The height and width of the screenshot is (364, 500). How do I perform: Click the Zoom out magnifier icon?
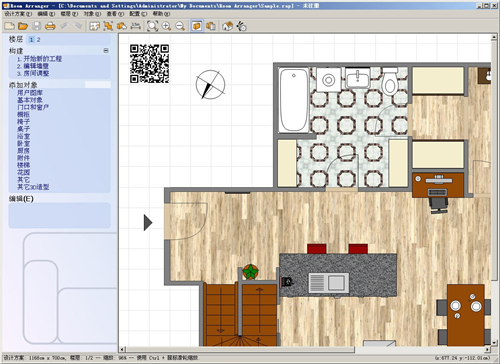click(x=180, y=26)
